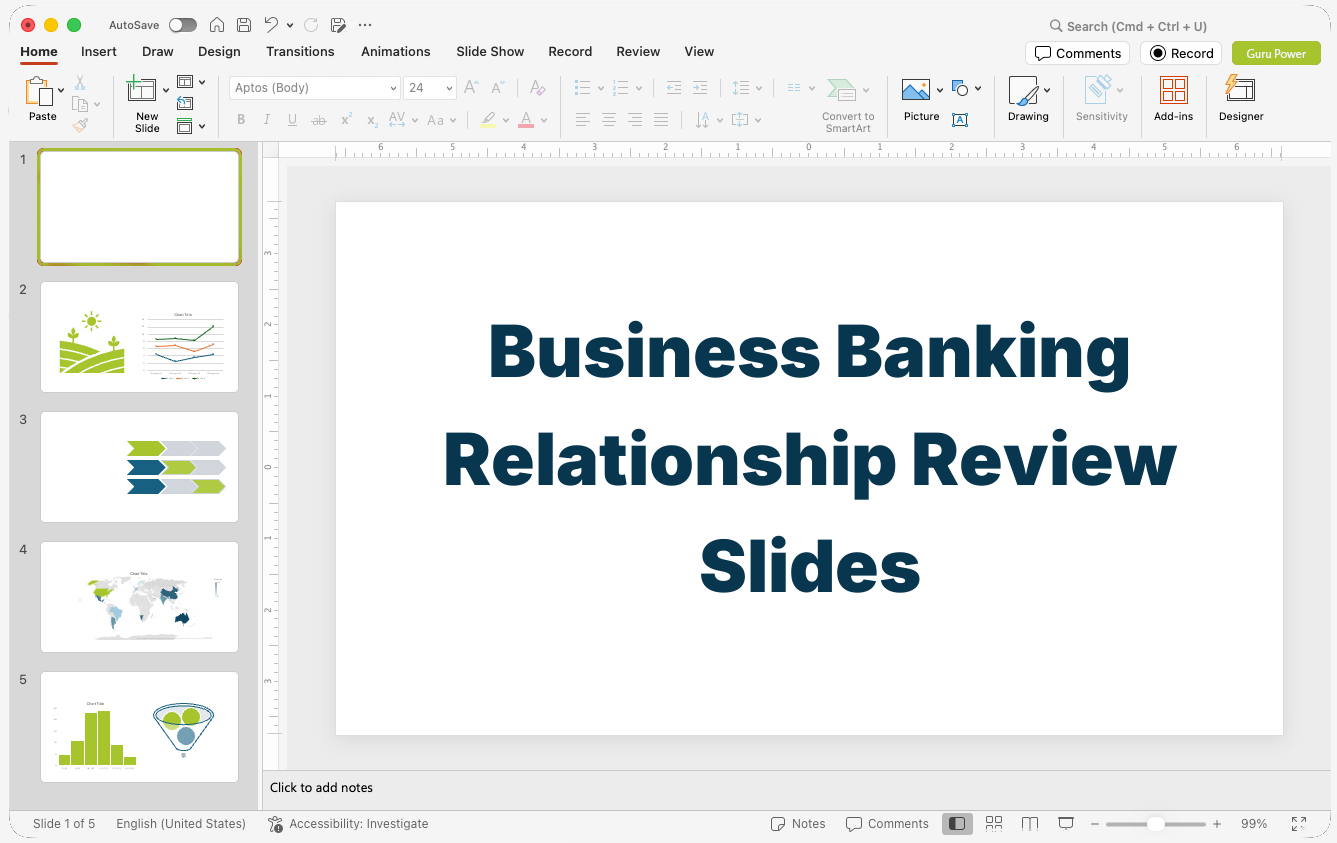
Task: Switch to Normal view in status bar
Action: pyautogui.click(x=957, y=824)
